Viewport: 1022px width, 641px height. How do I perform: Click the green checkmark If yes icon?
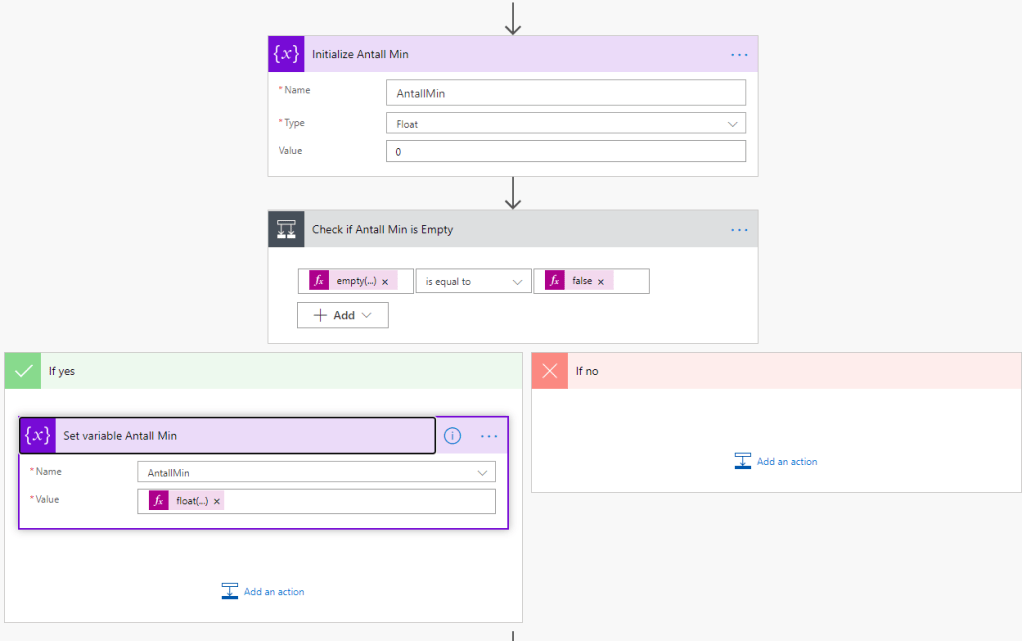(22, 371)
